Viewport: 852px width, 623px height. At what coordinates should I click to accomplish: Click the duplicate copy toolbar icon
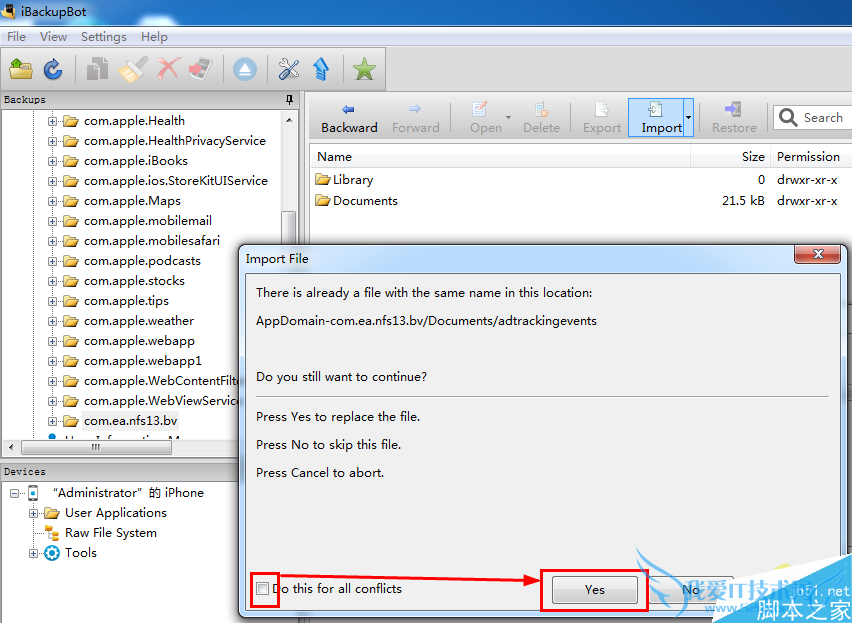tap(97, 70)
